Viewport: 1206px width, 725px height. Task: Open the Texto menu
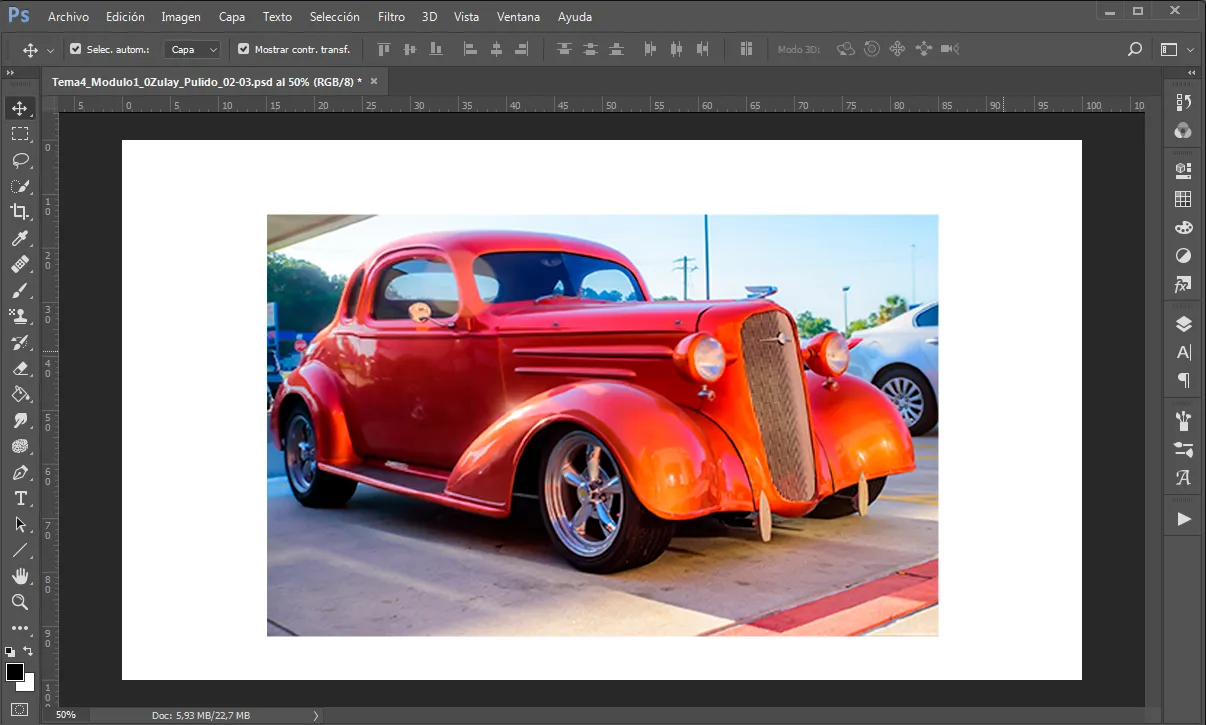[277, 17]
